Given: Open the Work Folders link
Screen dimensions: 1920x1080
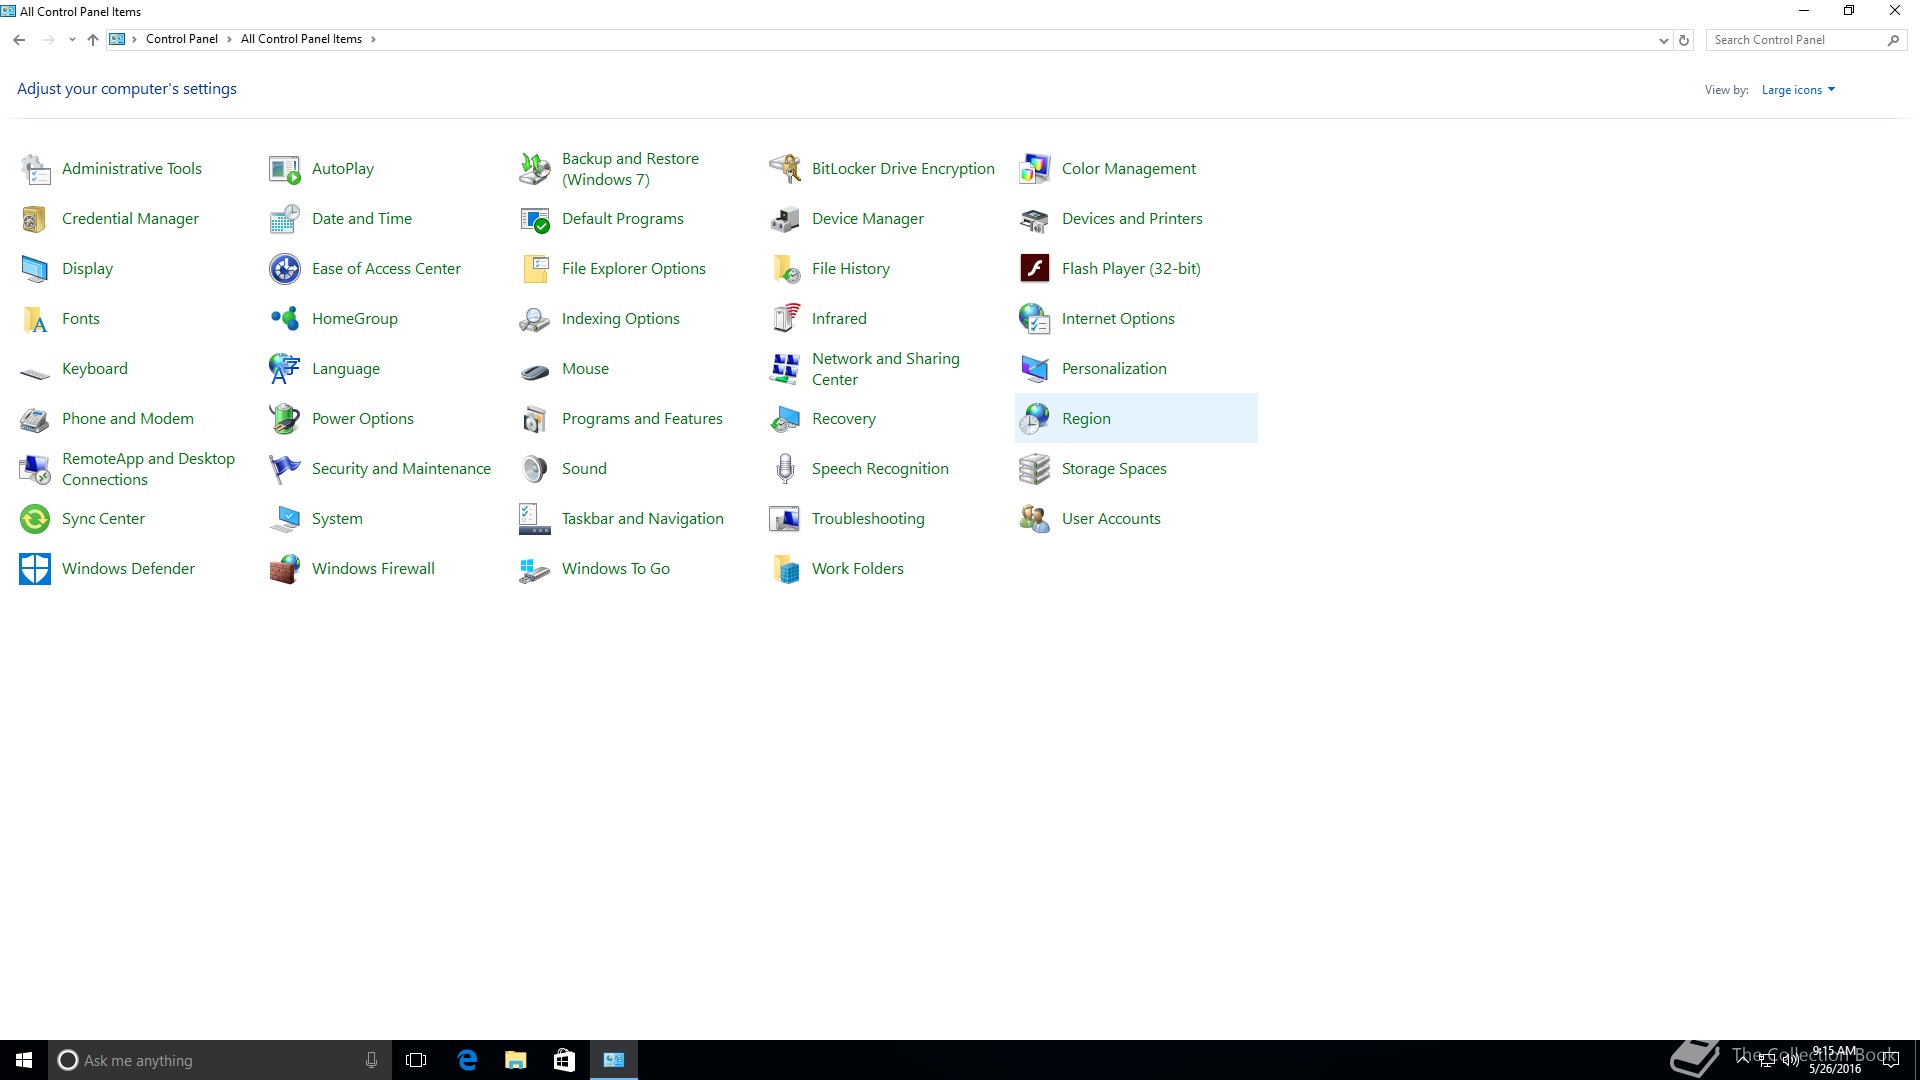Looking at the screenshot, I should pos(858,569).
